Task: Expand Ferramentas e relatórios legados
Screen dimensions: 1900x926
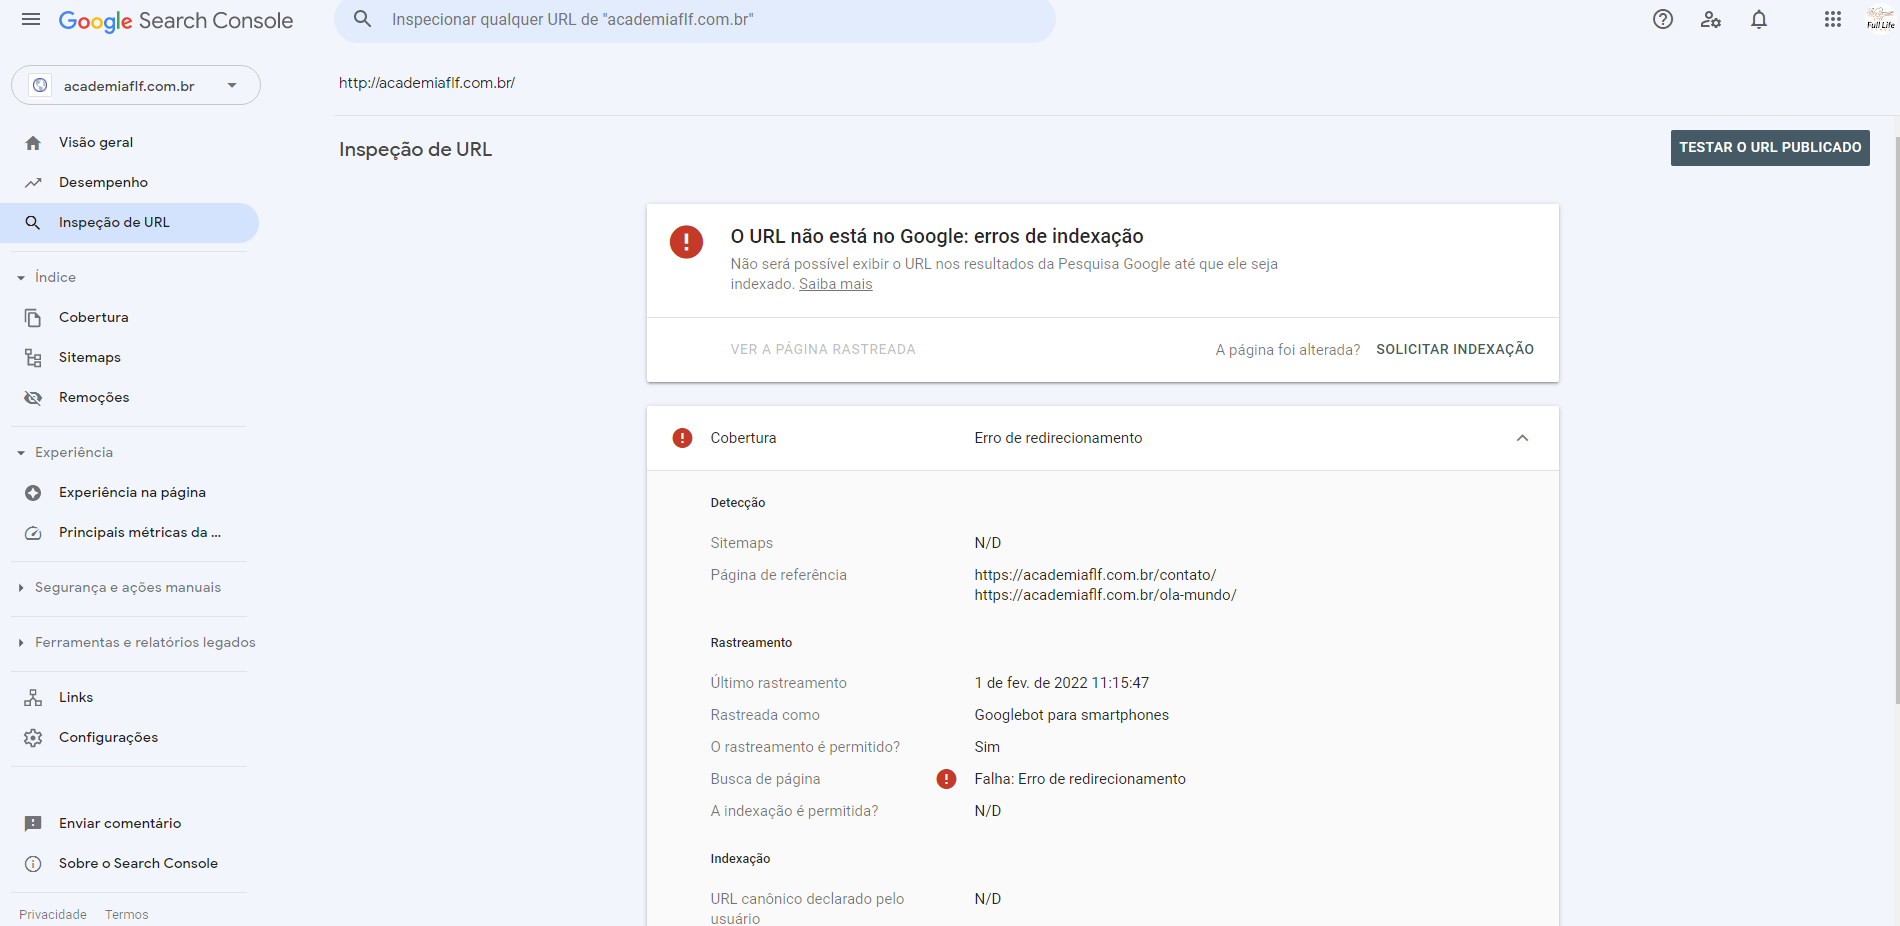Action: pyautogui.click(x=21, y=643)
